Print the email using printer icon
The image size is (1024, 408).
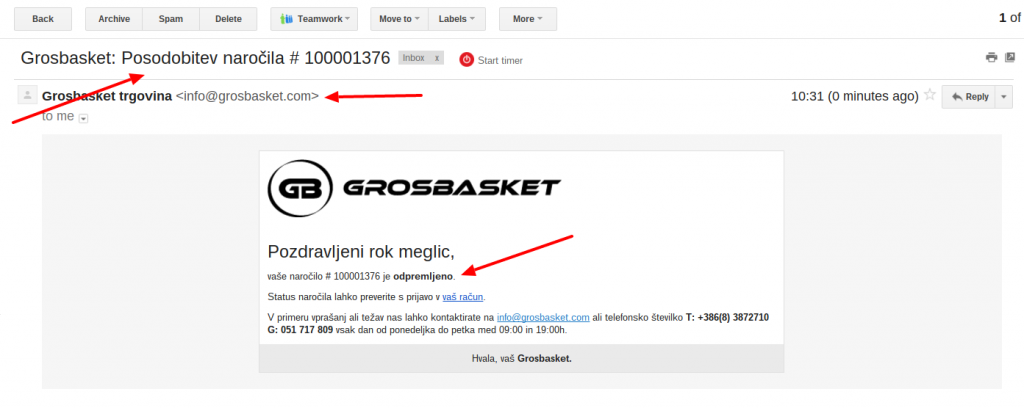991,57
